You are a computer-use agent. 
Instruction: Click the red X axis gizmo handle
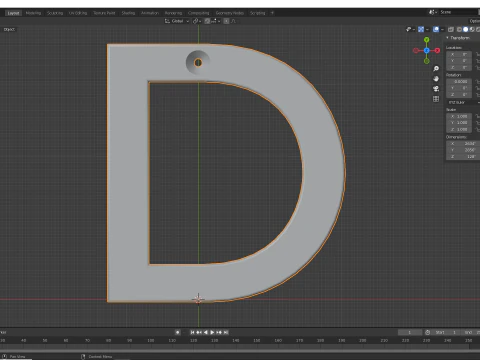(437, 50)
